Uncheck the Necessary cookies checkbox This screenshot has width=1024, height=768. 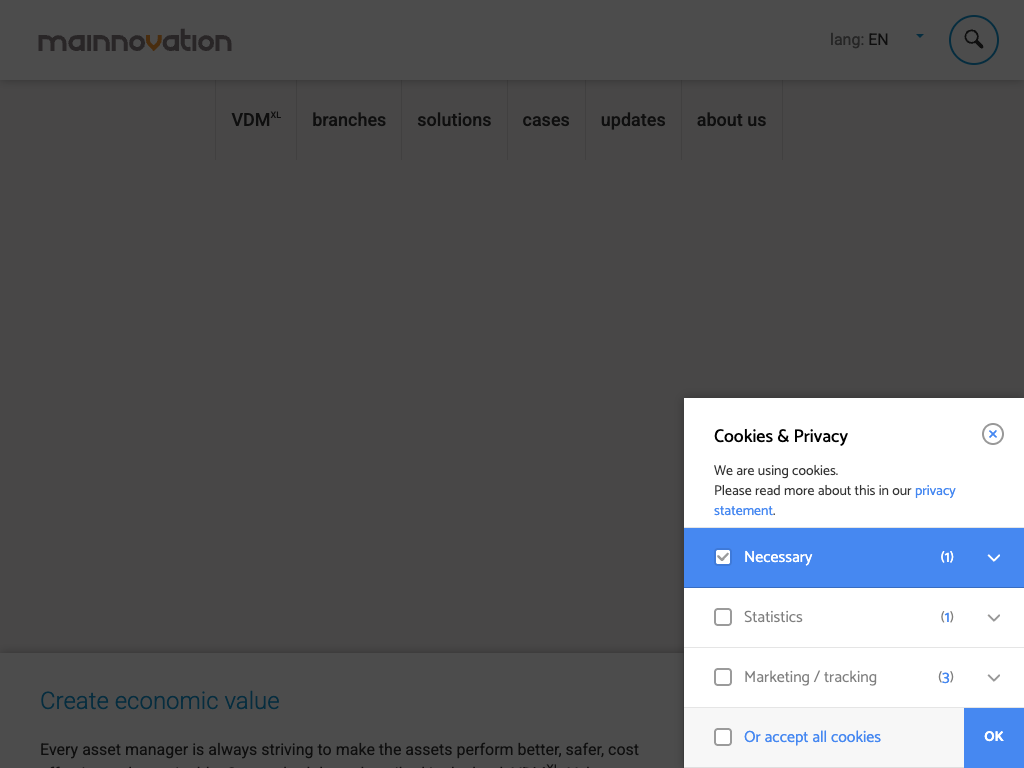(723, 557)
